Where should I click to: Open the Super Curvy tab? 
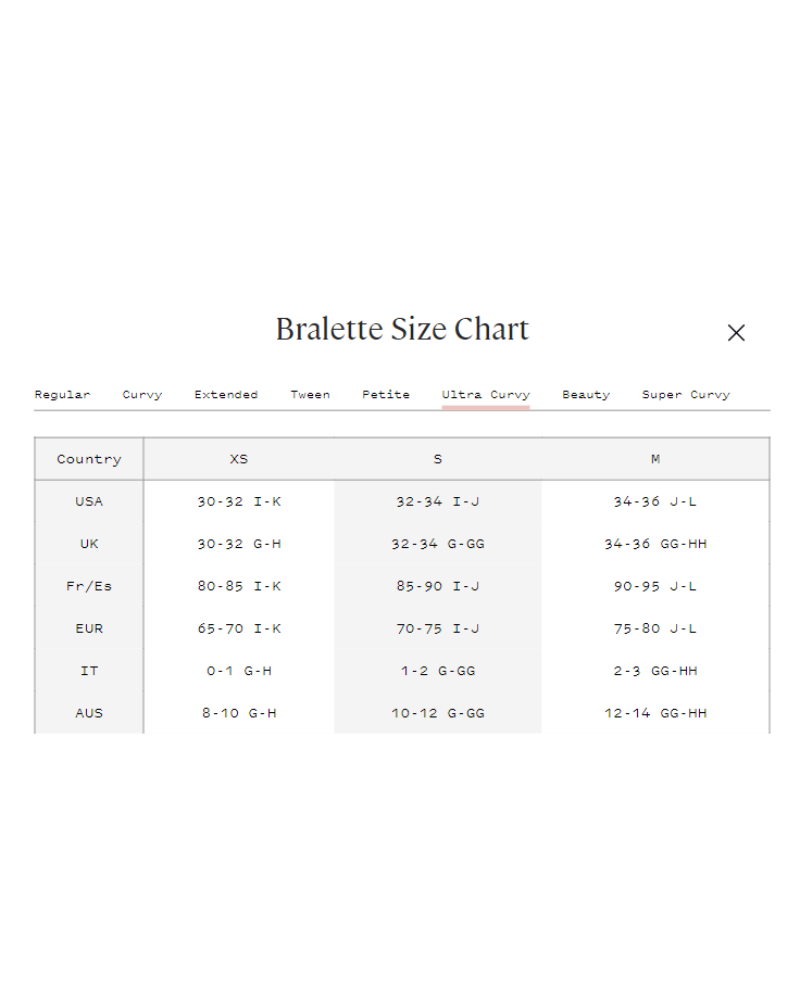[x=686, y=395]
